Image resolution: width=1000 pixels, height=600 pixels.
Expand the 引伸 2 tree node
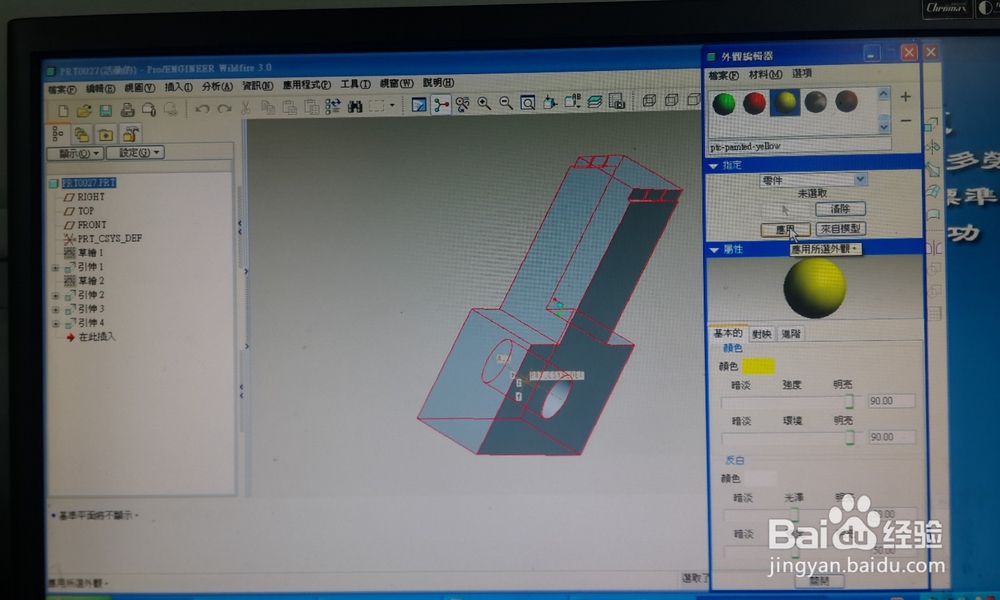pos(55,296)
